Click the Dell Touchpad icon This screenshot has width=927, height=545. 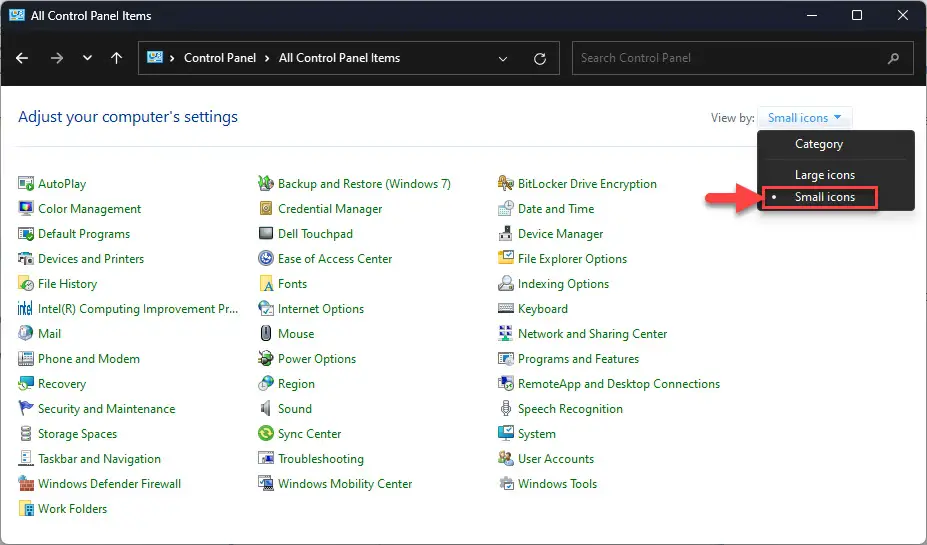click(266, 233)
